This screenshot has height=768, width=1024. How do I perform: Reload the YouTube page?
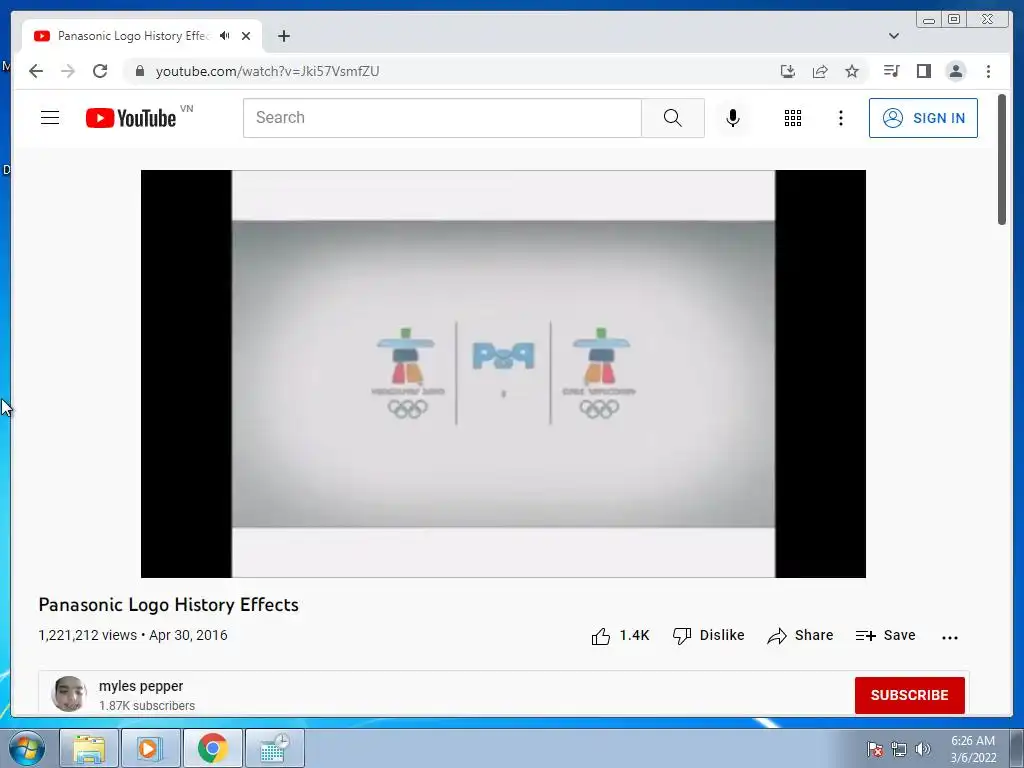pos(100,71)
